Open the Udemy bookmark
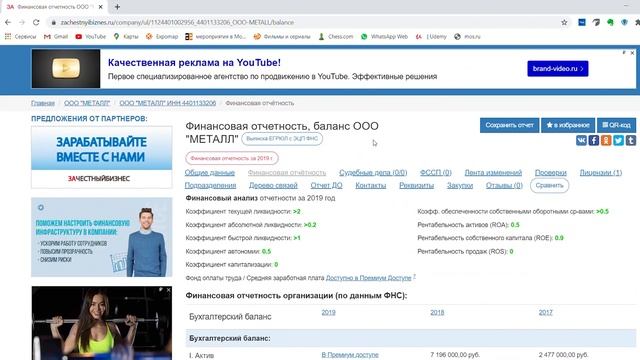Screen dimensions: 640x360 431,37
